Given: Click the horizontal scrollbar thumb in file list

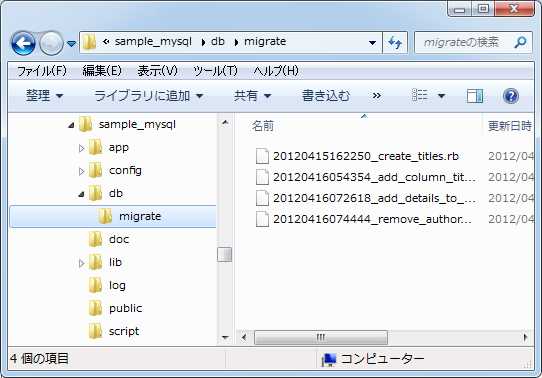Looking at the screenshot, I should [x=321, y=337].
